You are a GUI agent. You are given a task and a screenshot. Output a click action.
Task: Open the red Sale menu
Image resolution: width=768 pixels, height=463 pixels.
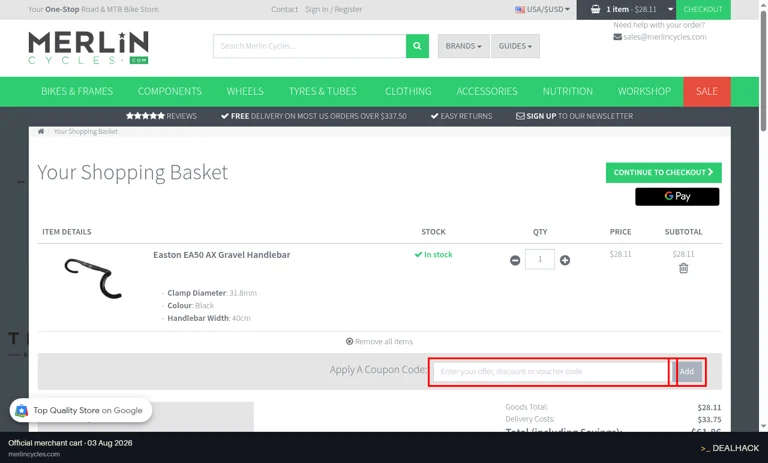(707, 92)
